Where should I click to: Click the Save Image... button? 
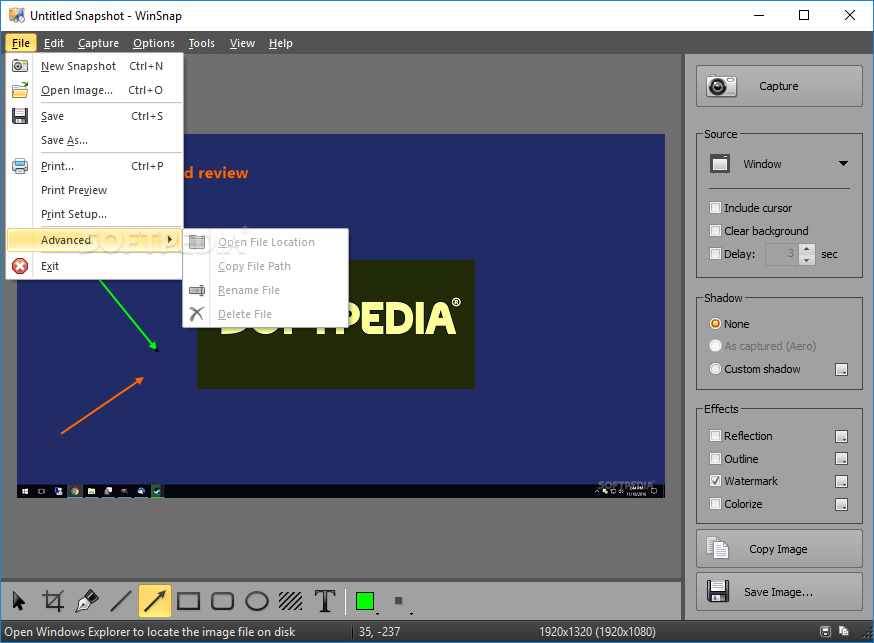click(779, 592)
